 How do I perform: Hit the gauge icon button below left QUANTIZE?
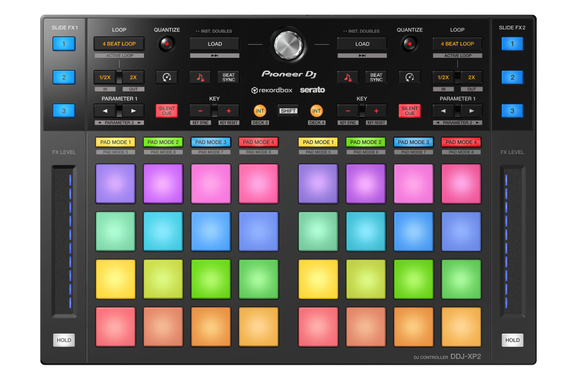(167, 77)
